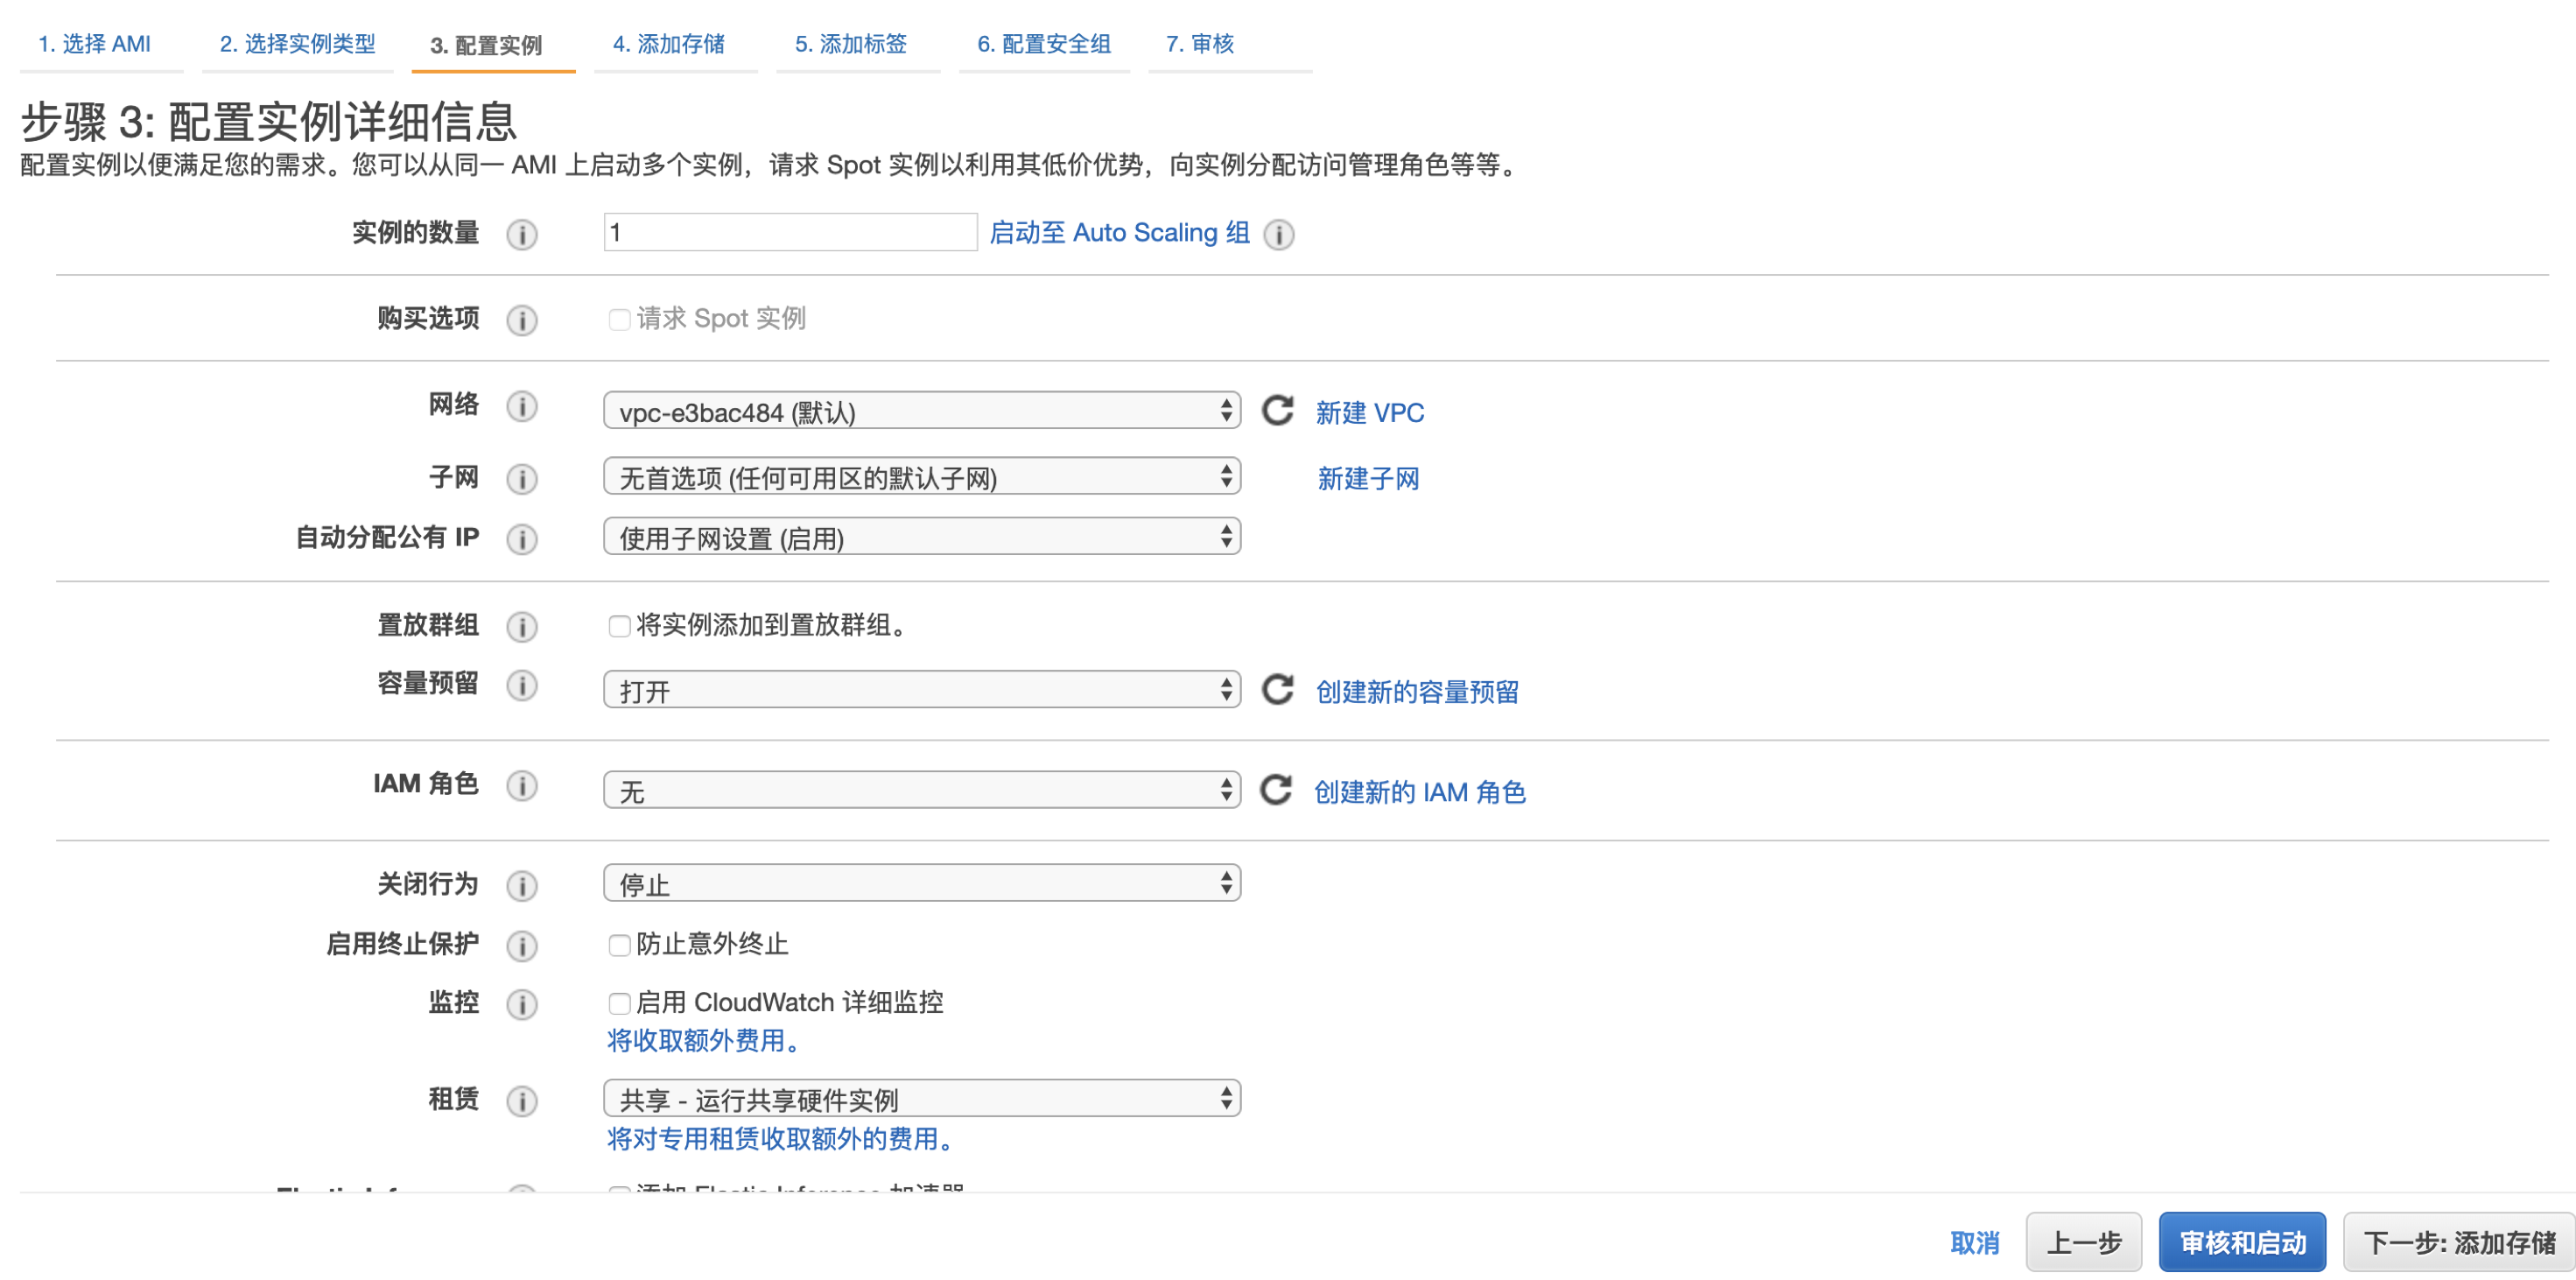Click the refresh icon next to 容量预留
This screenshot has width=2576, height=1280.
tap(1277, 689)
